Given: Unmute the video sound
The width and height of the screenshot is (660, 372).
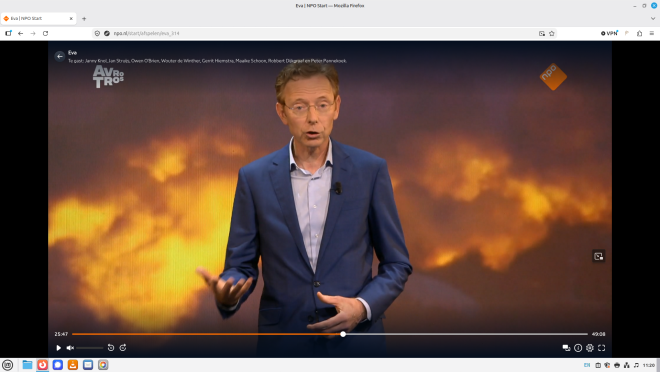Looking at the screenshot, I should 70,348.
